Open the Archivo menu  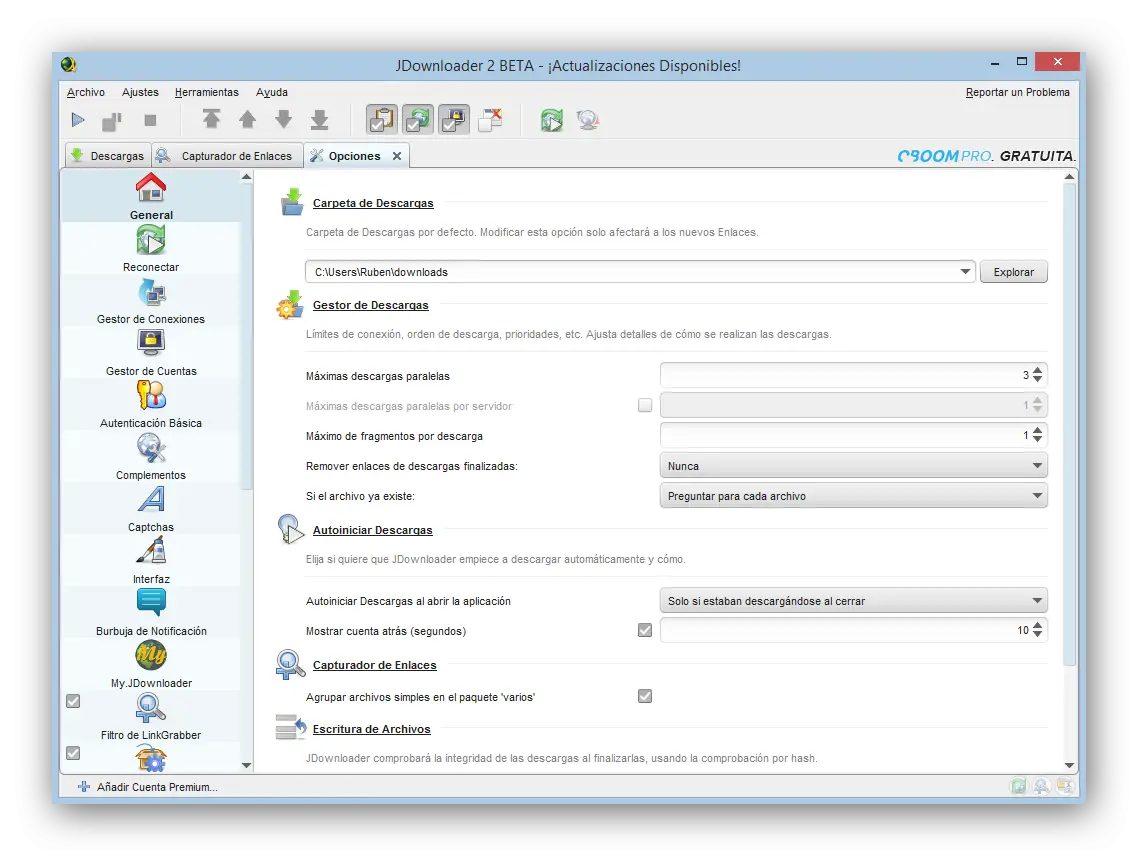[86, 92]
